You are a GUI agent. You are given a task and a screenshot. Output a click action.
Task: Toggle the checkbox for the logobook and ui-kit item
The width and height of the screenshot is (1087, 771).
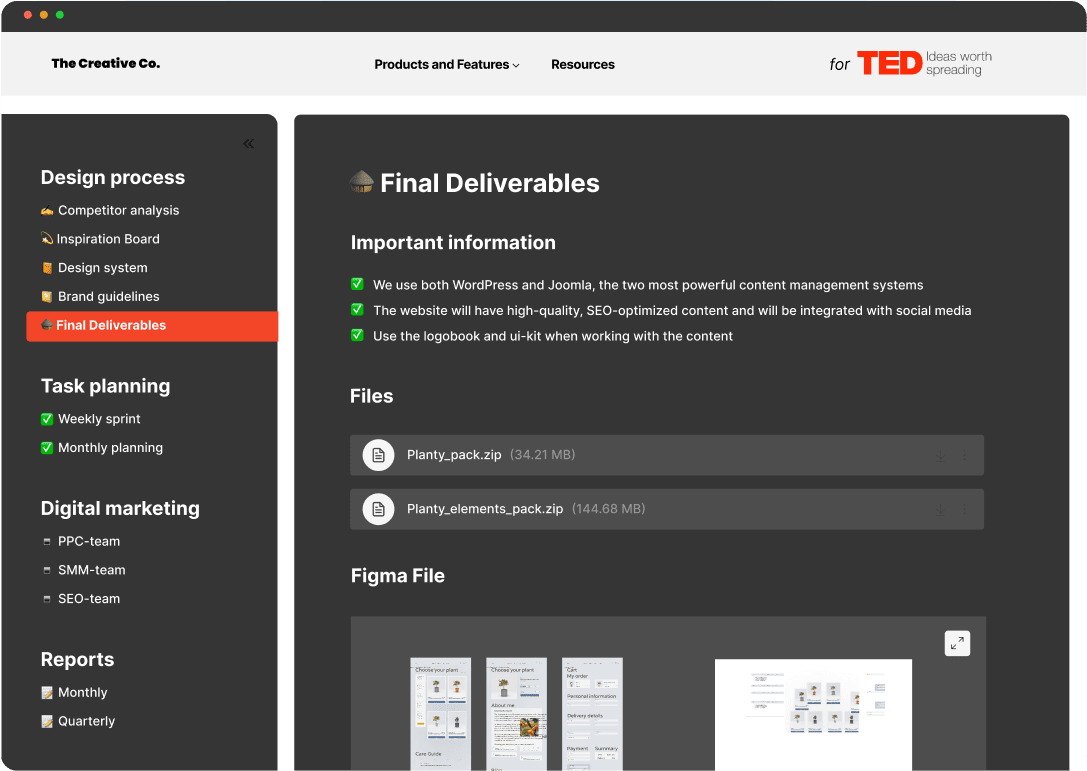(x=357, y=336)
